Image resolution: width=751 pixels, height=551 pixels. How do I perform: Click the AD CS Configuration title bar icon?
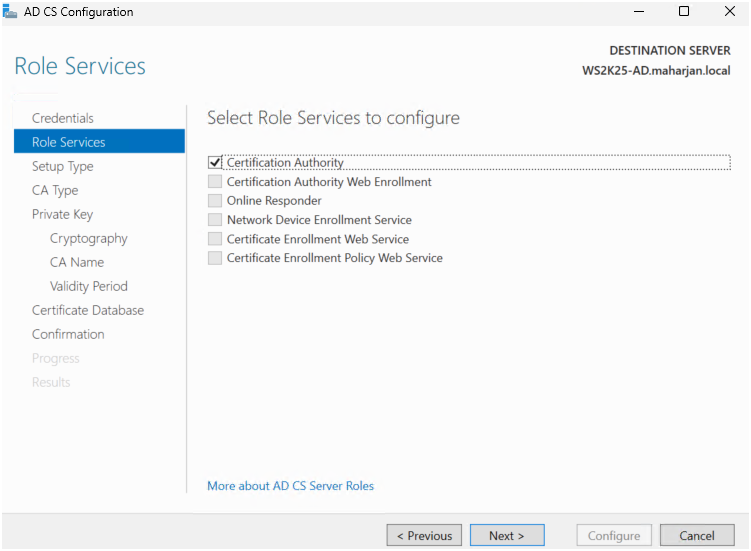tap(11, 12)
